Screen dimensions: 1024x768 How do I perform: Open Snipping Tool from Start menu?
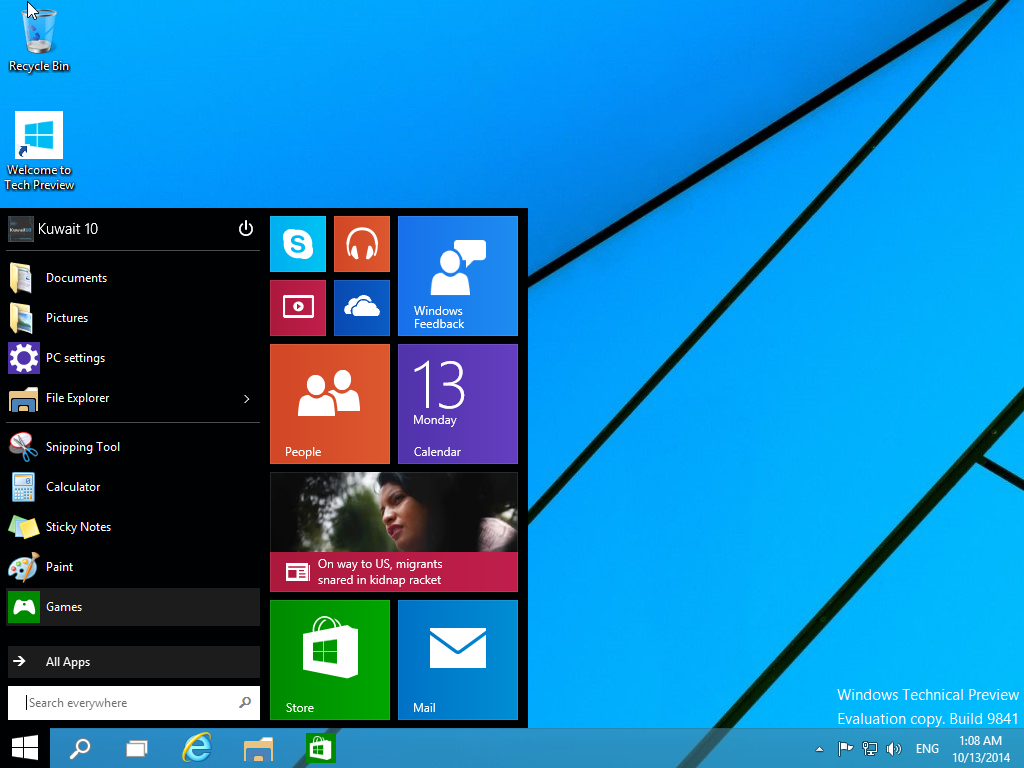coord(84,446)
